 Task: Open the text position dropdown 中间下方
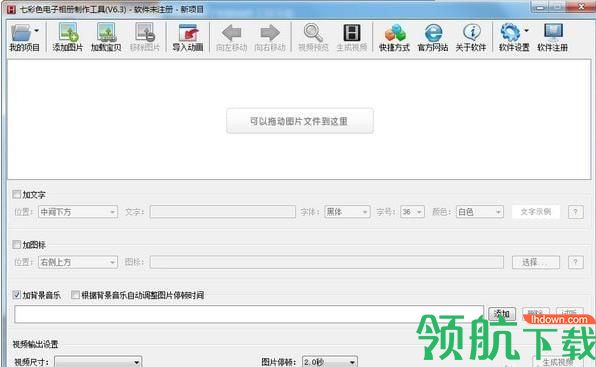click(x=78, y=212)
